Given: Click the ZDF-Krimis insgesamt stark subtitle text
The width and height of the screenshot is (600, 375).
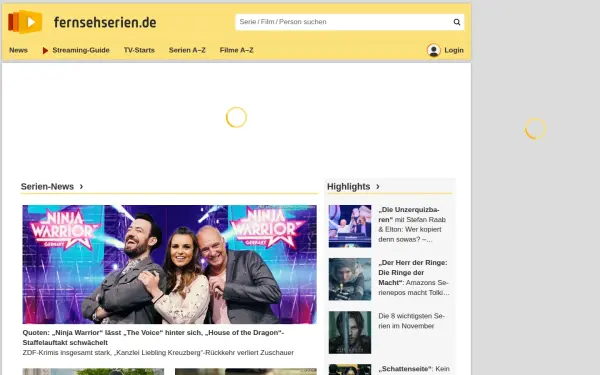Looking at the screenshot, I should click(158, 352).
